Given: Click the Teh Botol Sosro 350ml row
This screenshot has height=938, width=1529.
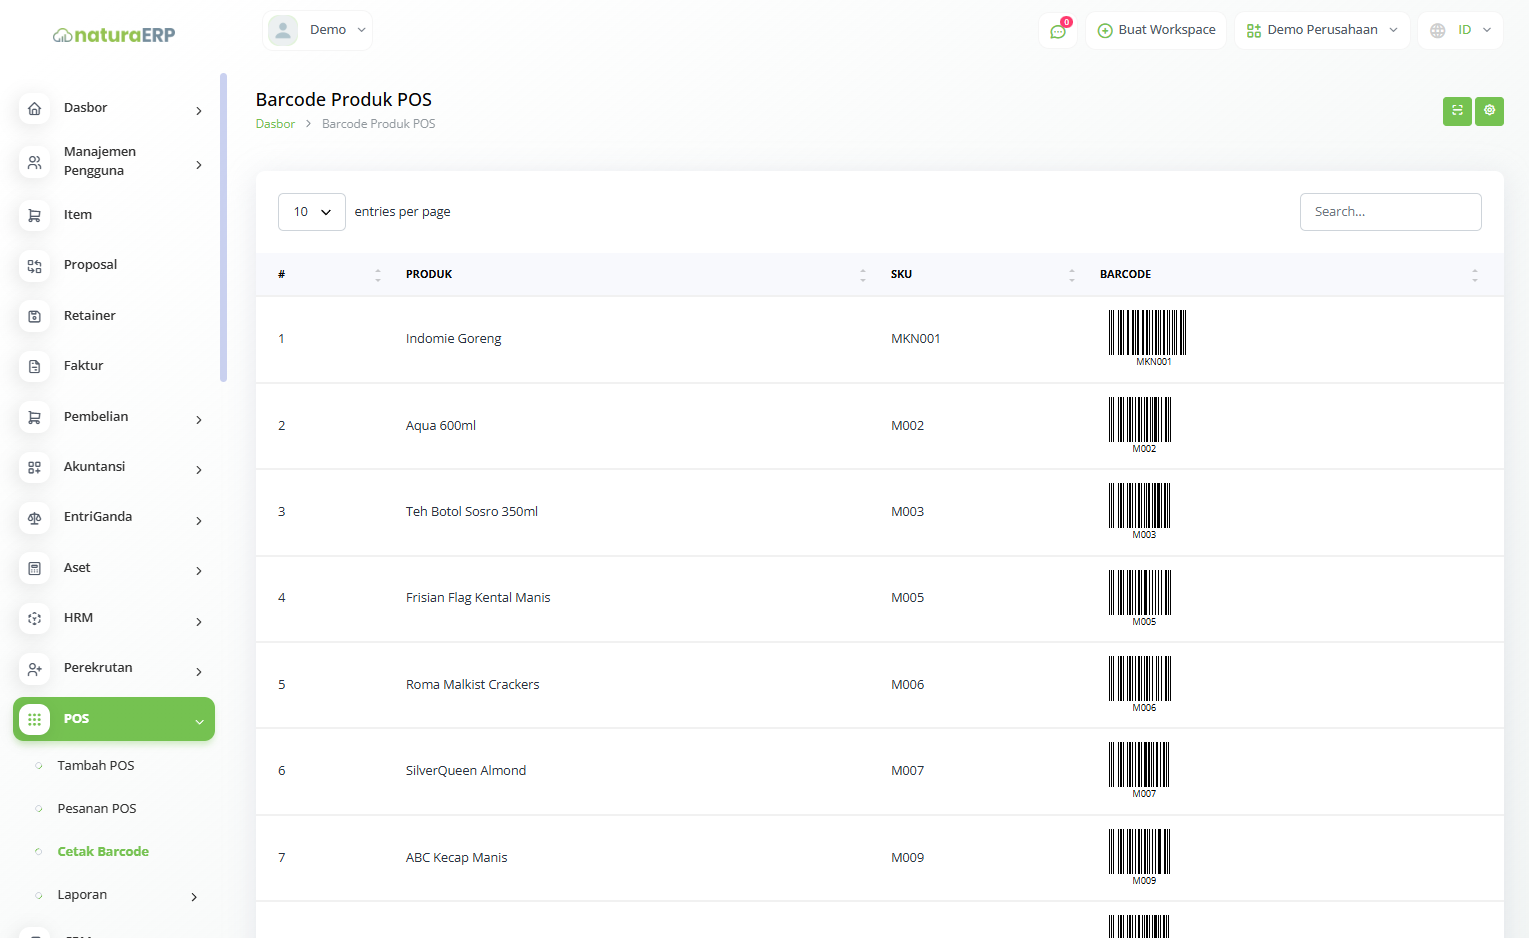Looking at the screenshot, I should (879, 512).
